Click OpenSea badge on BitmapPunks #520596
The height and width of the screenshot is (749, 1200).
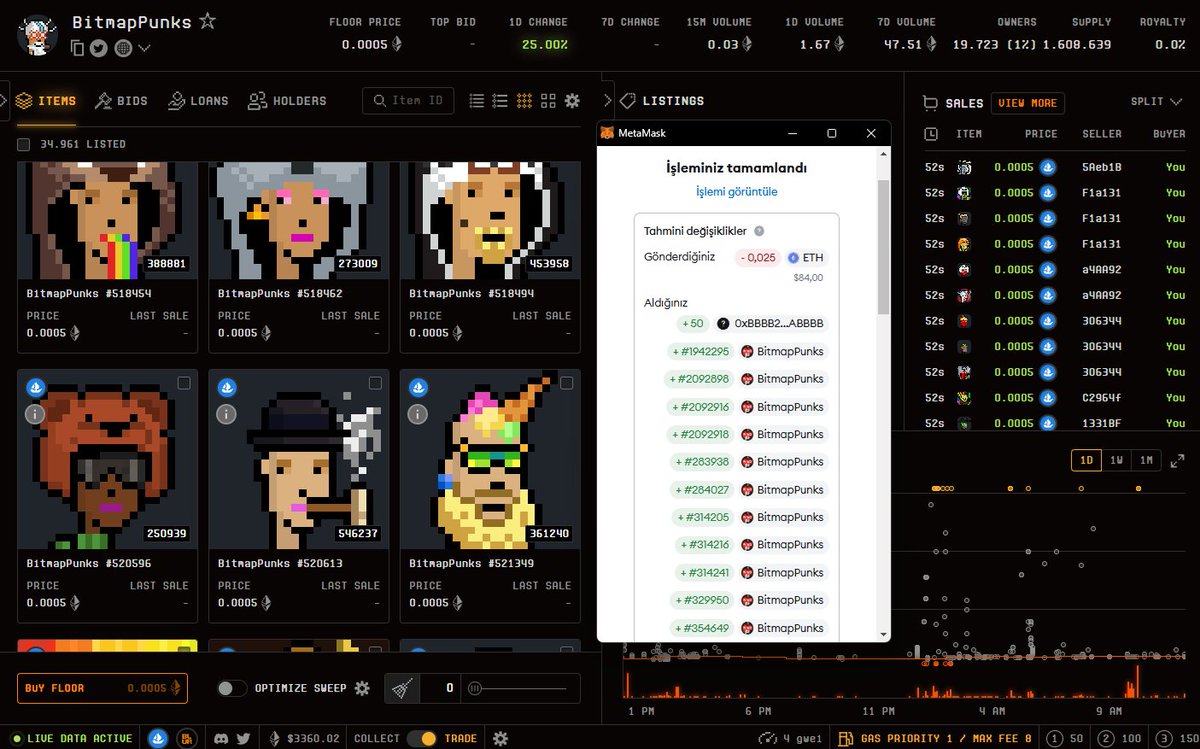(34, 389)
